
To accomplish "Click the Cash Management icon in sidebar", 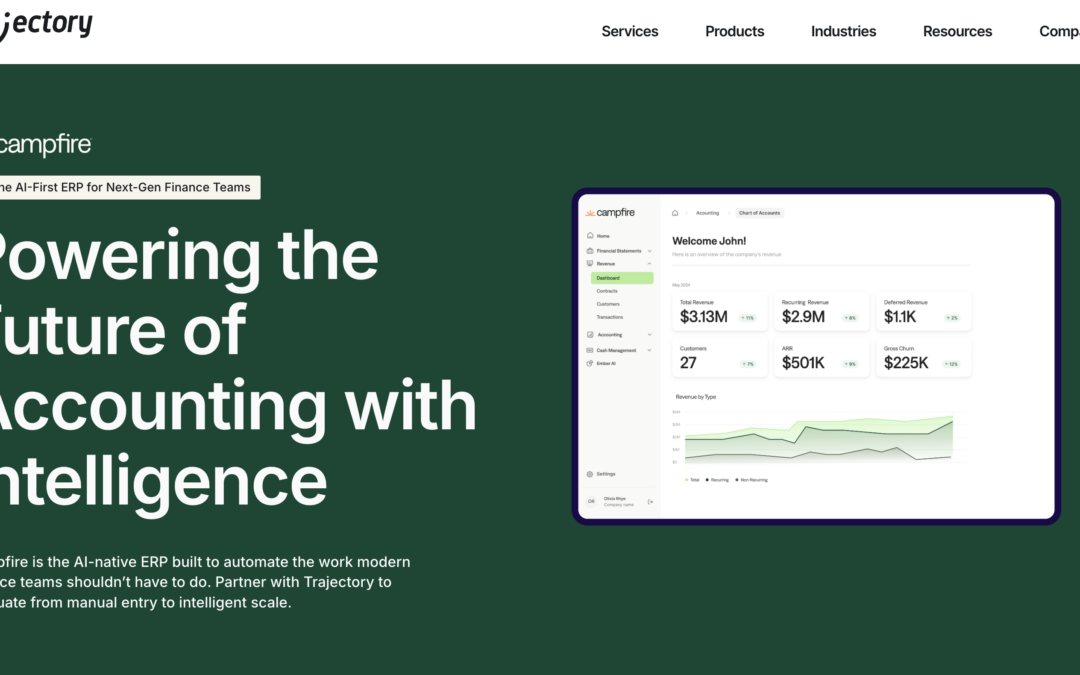I will point(590,350).
